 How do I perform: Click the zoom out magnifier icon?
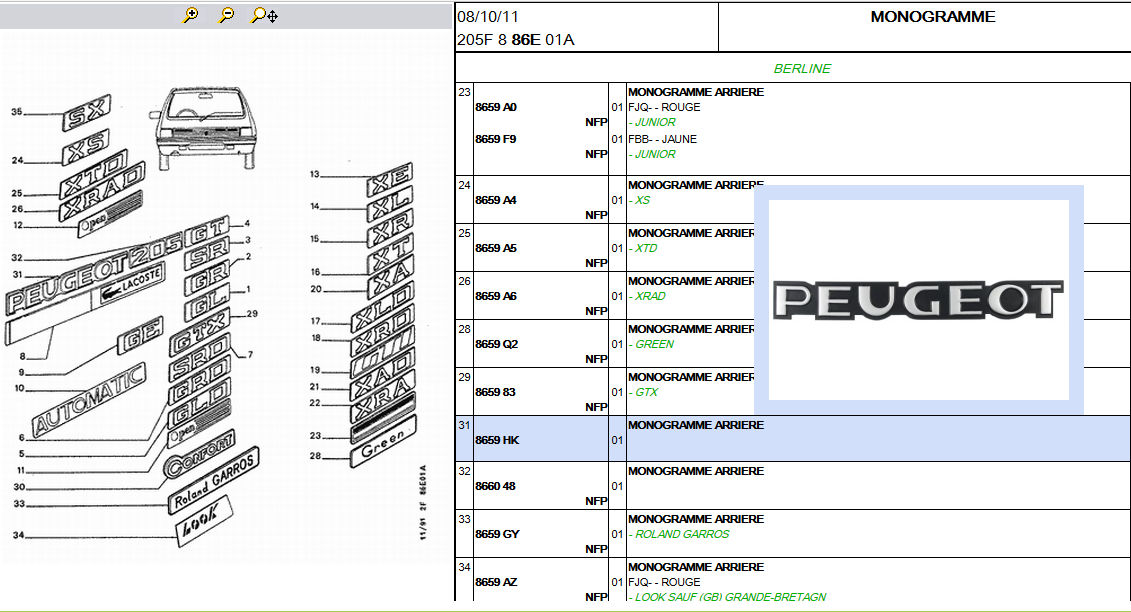[x=227, y=15]
